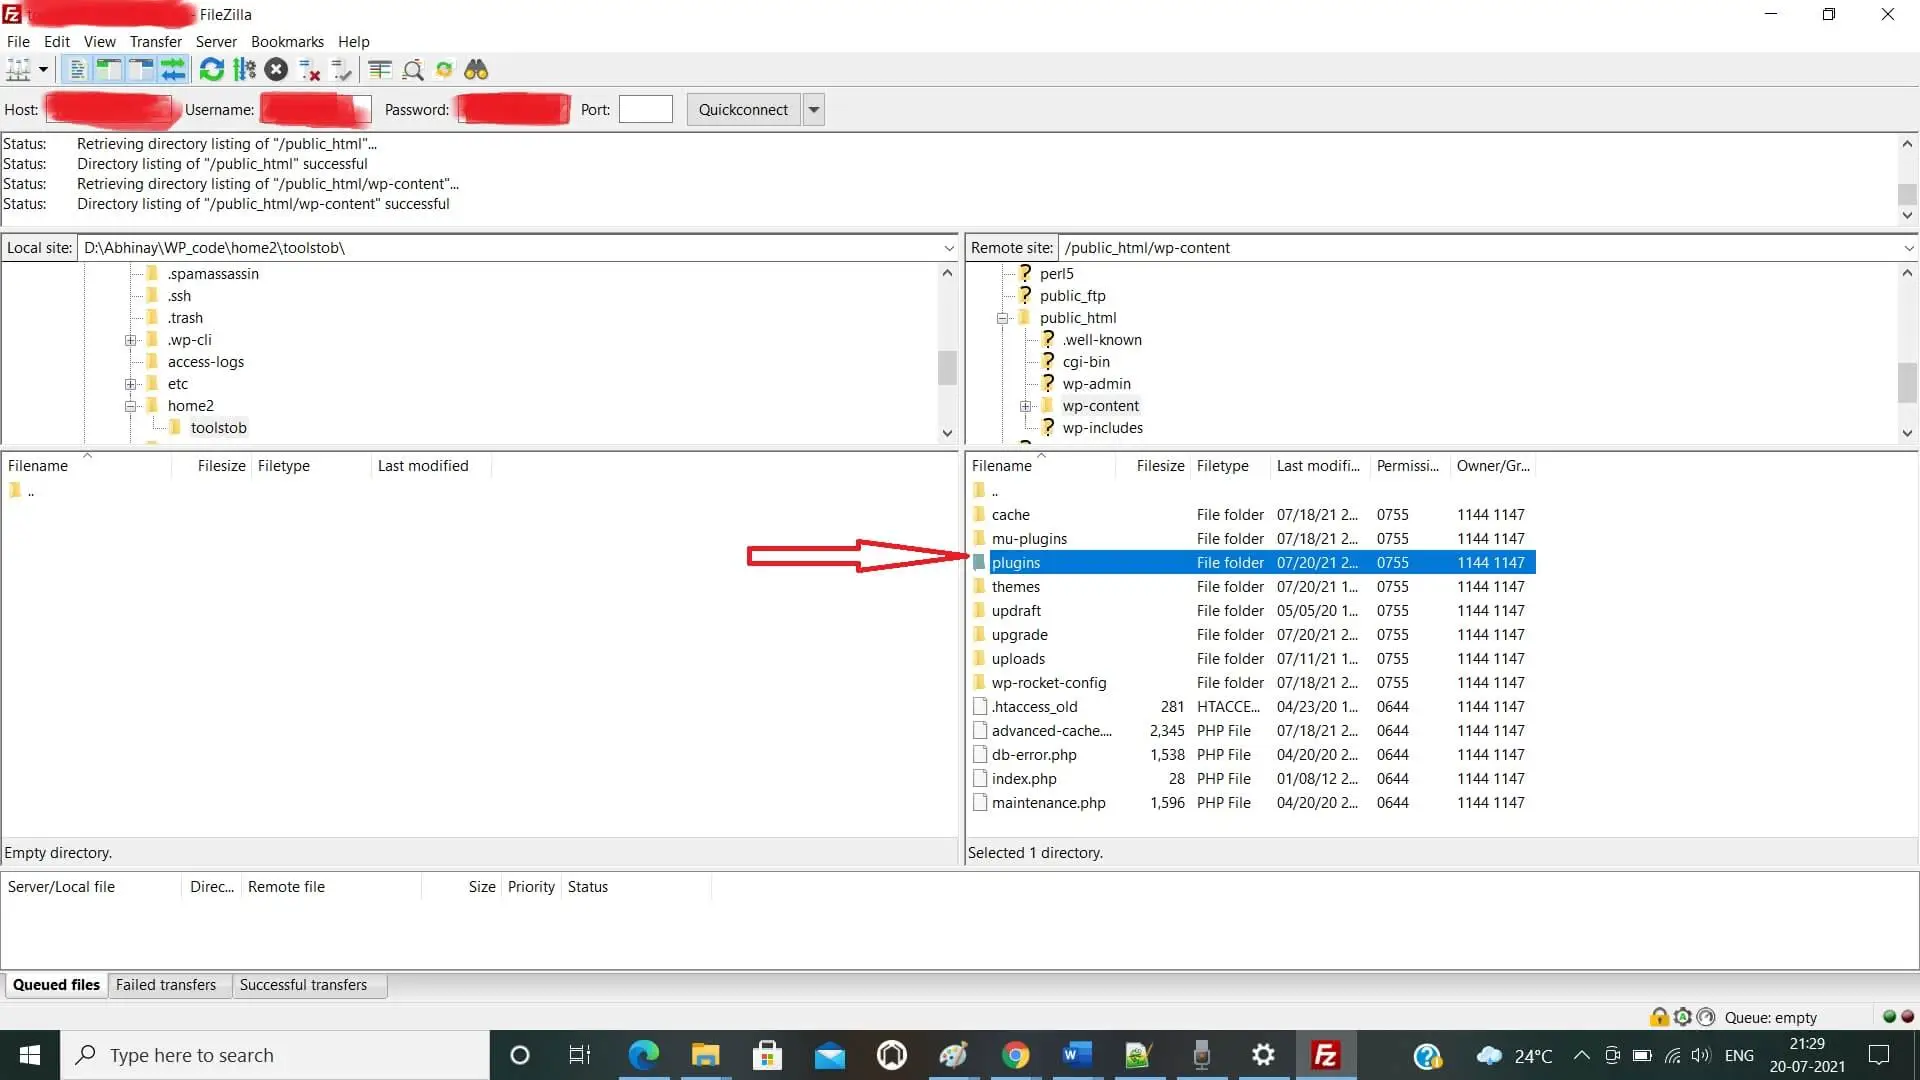Click the encryption lock status icon
The width and height of the screenshot is (1920, 1080).
pyautogui.click(x=1659, y=1017)
